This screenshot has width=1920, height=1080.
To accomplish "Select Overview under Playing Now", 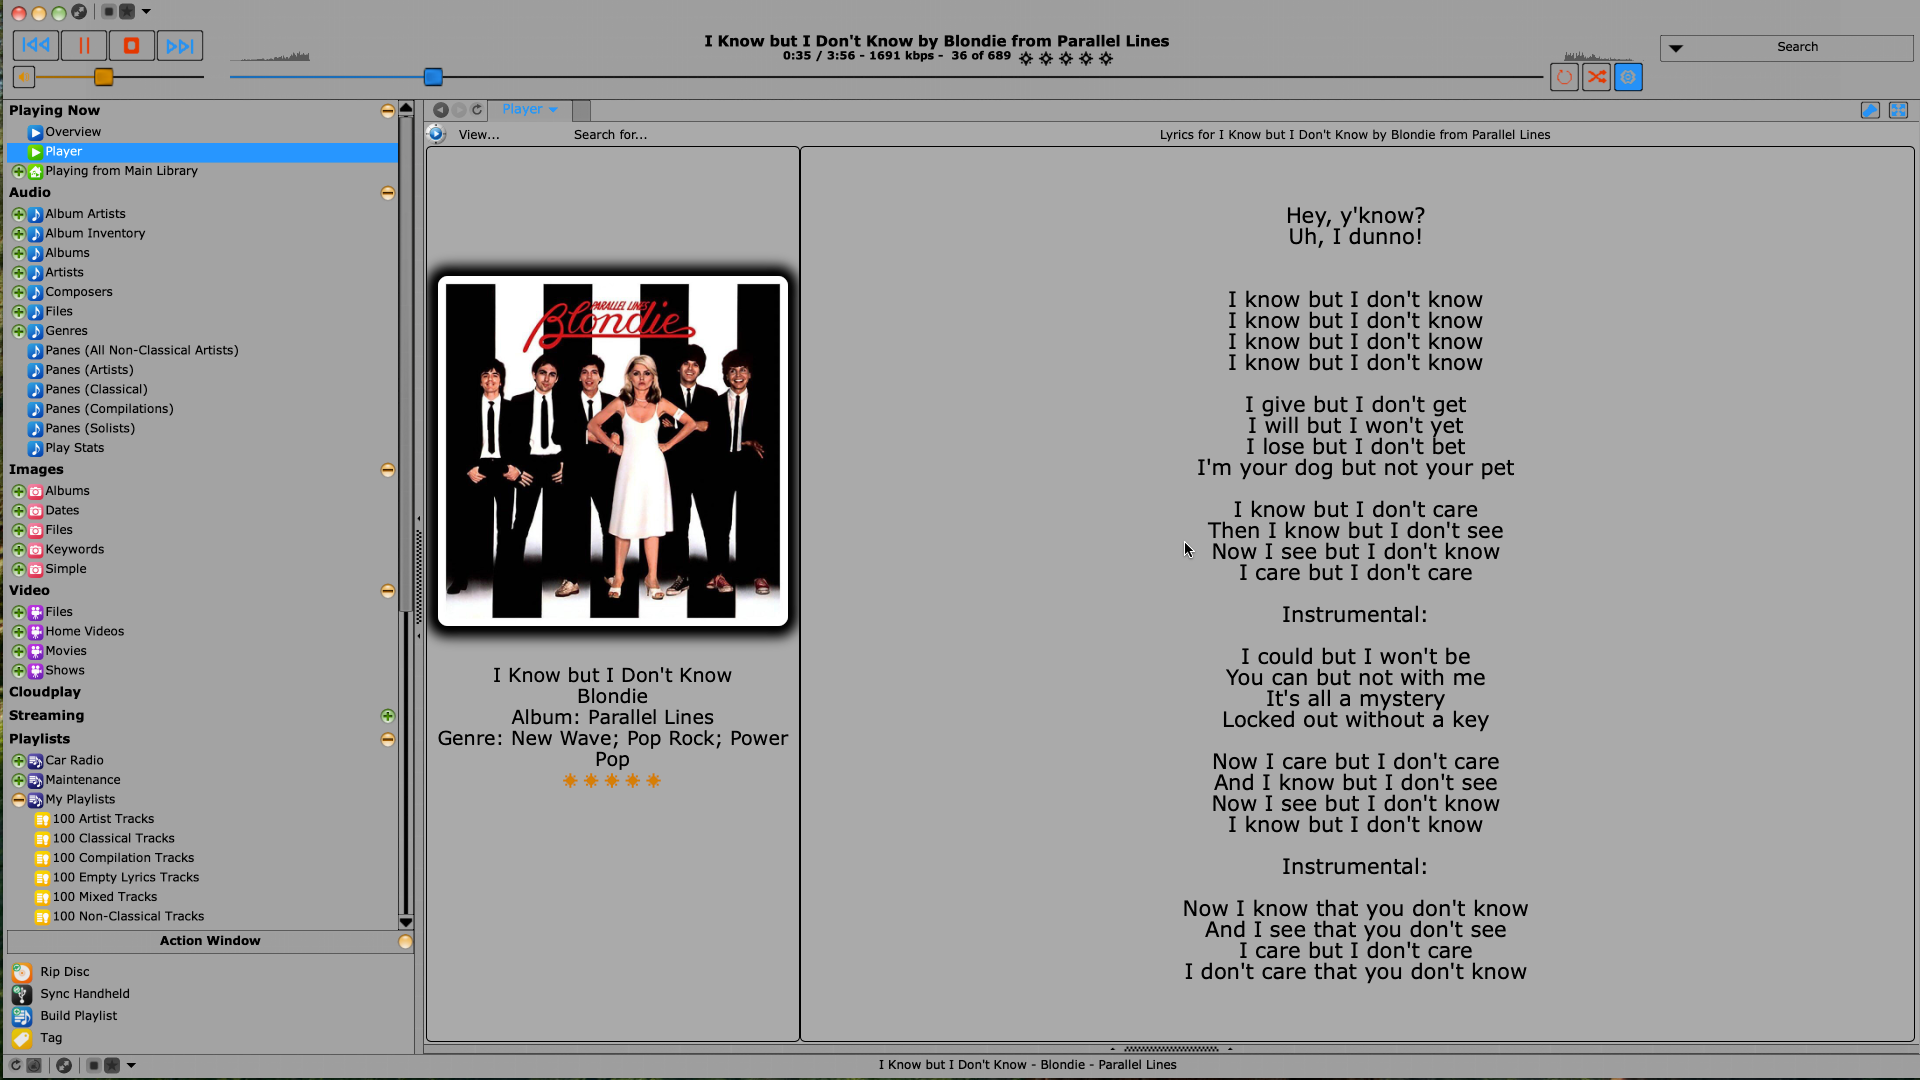I will tap(73, 132).
